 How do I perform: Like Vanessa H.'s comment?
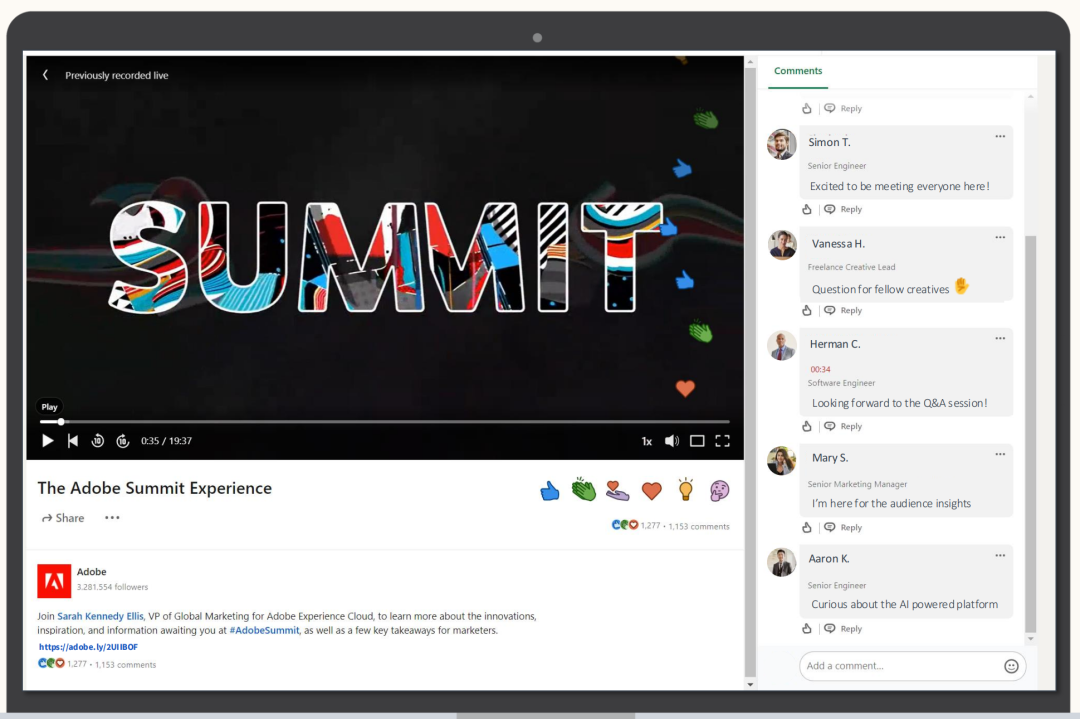point(807,311)
